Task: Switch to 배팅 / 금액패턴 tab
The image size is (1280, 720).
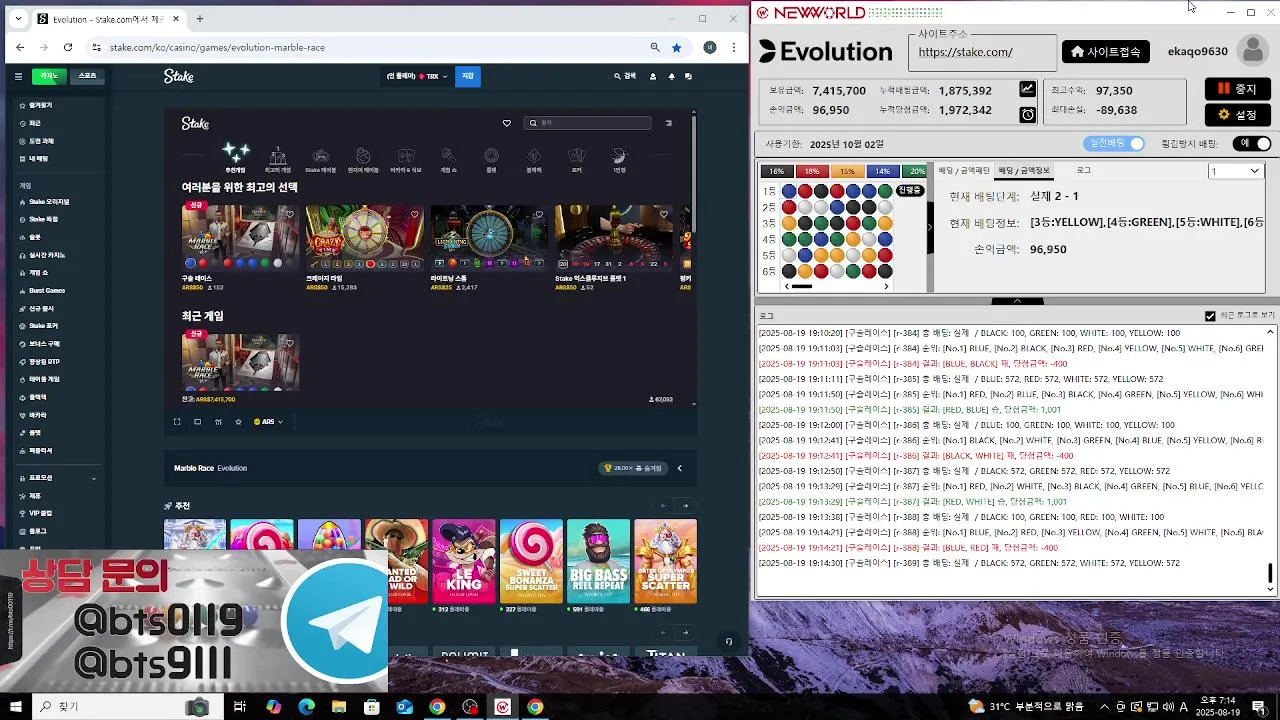Action: tap(963, 171)
